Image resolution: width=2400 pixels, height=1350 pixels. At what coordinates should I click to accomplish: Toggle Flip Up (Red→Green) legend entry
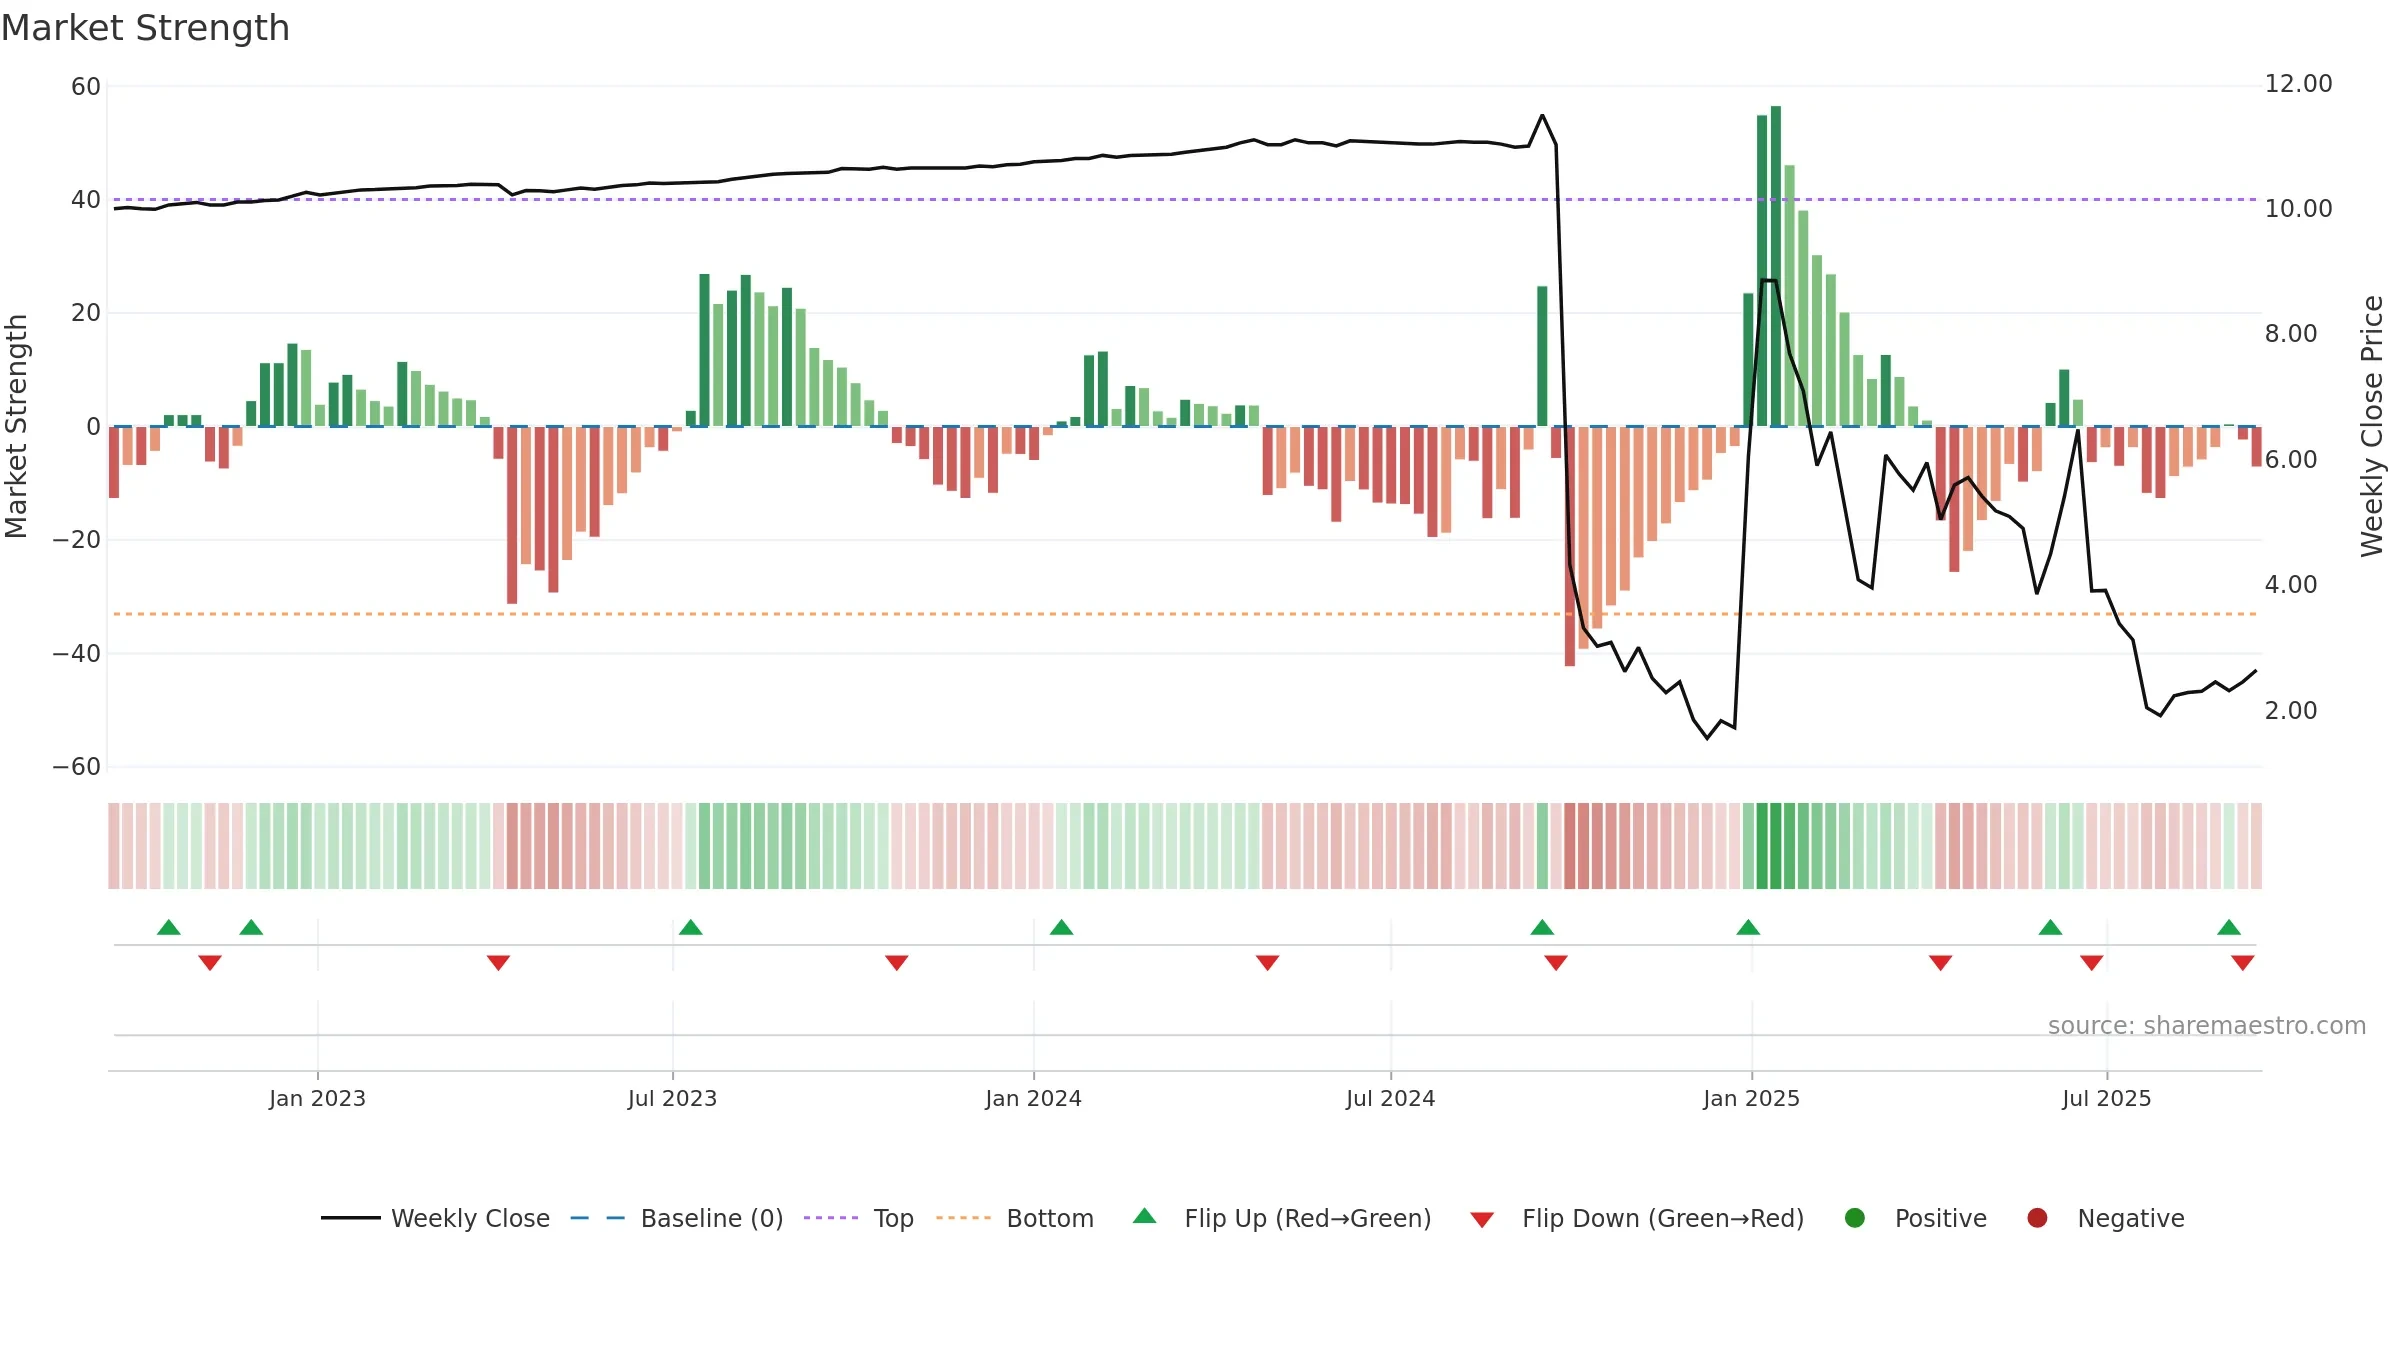point(1282,1218)
